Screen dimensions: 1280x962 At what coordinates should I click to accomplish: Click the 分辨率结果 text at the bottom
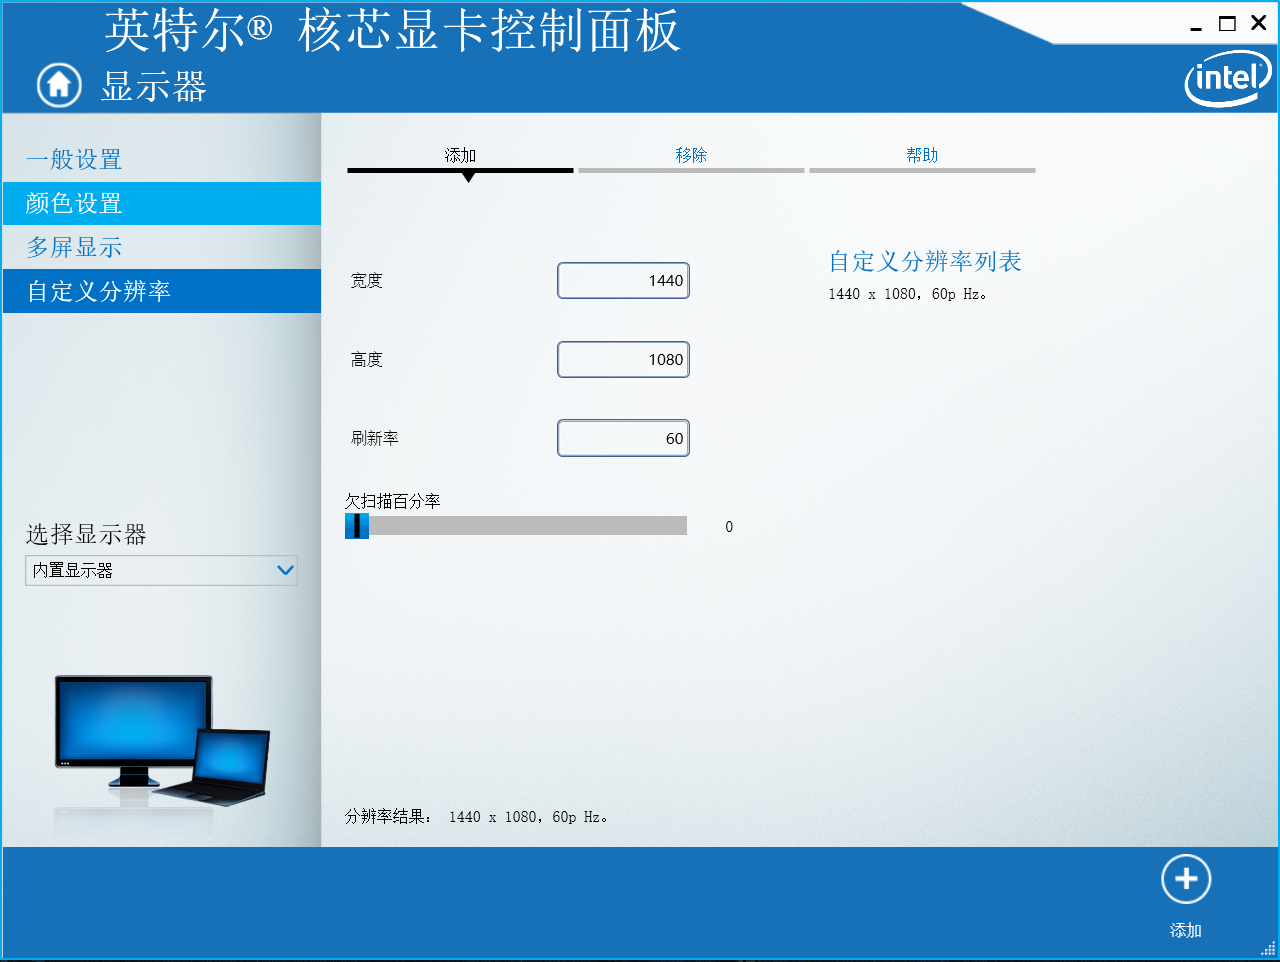476,817
